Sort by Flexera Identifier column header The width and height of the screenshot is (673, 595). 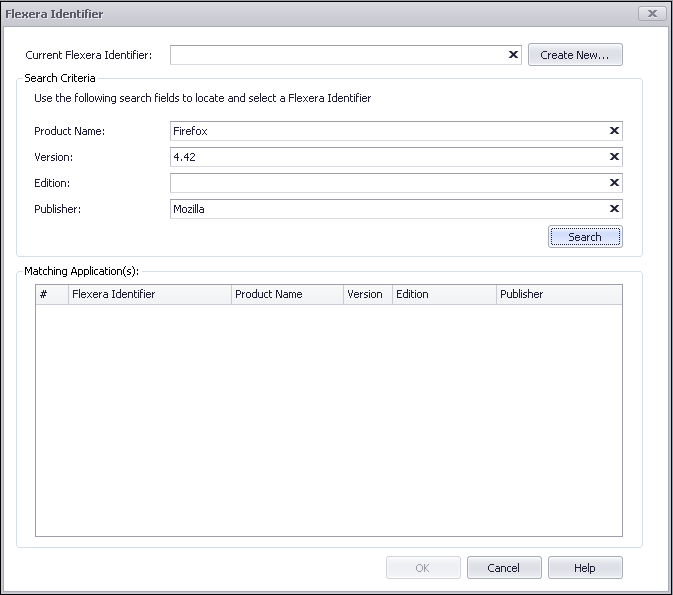(149, 294)
